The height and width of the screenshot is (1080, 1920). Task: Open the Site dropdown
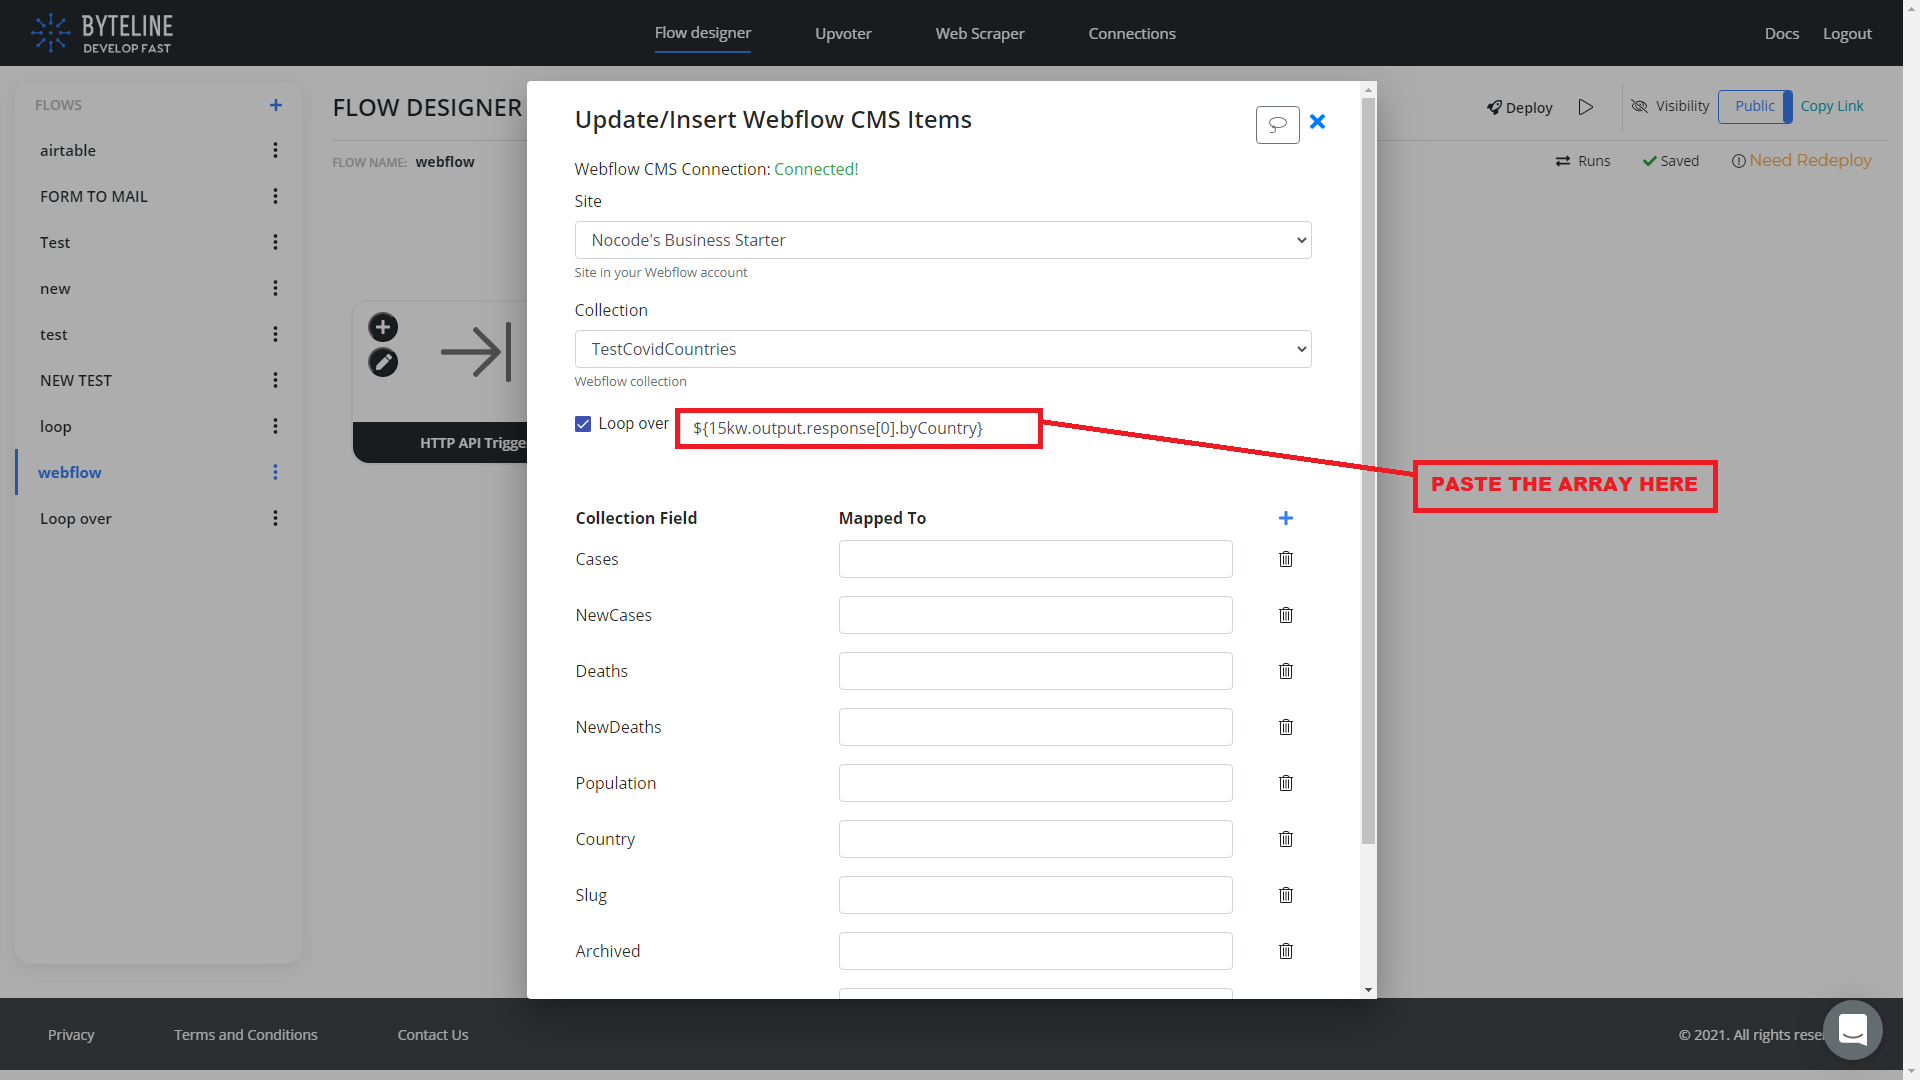click(x=943, y=240)
